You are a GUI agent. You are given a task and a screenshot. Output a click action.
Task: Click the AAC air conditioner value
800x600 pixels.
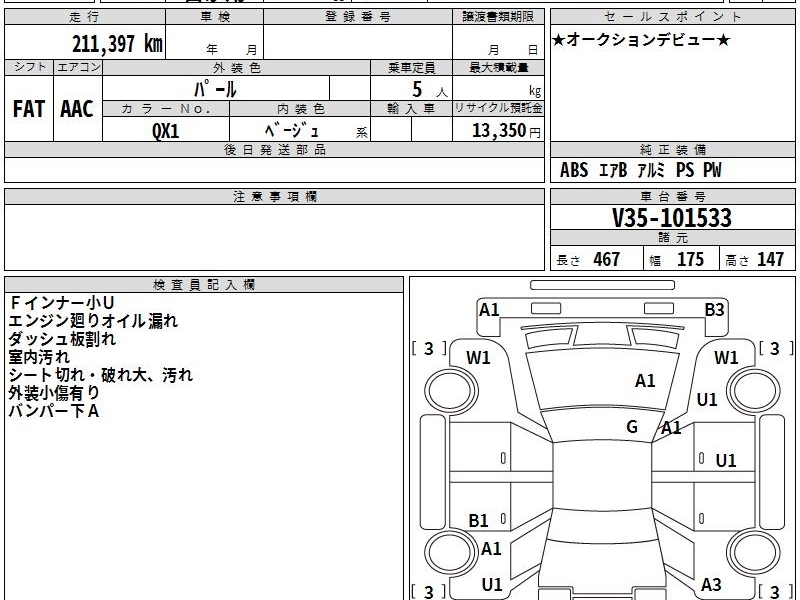click(x=77, y=109)
